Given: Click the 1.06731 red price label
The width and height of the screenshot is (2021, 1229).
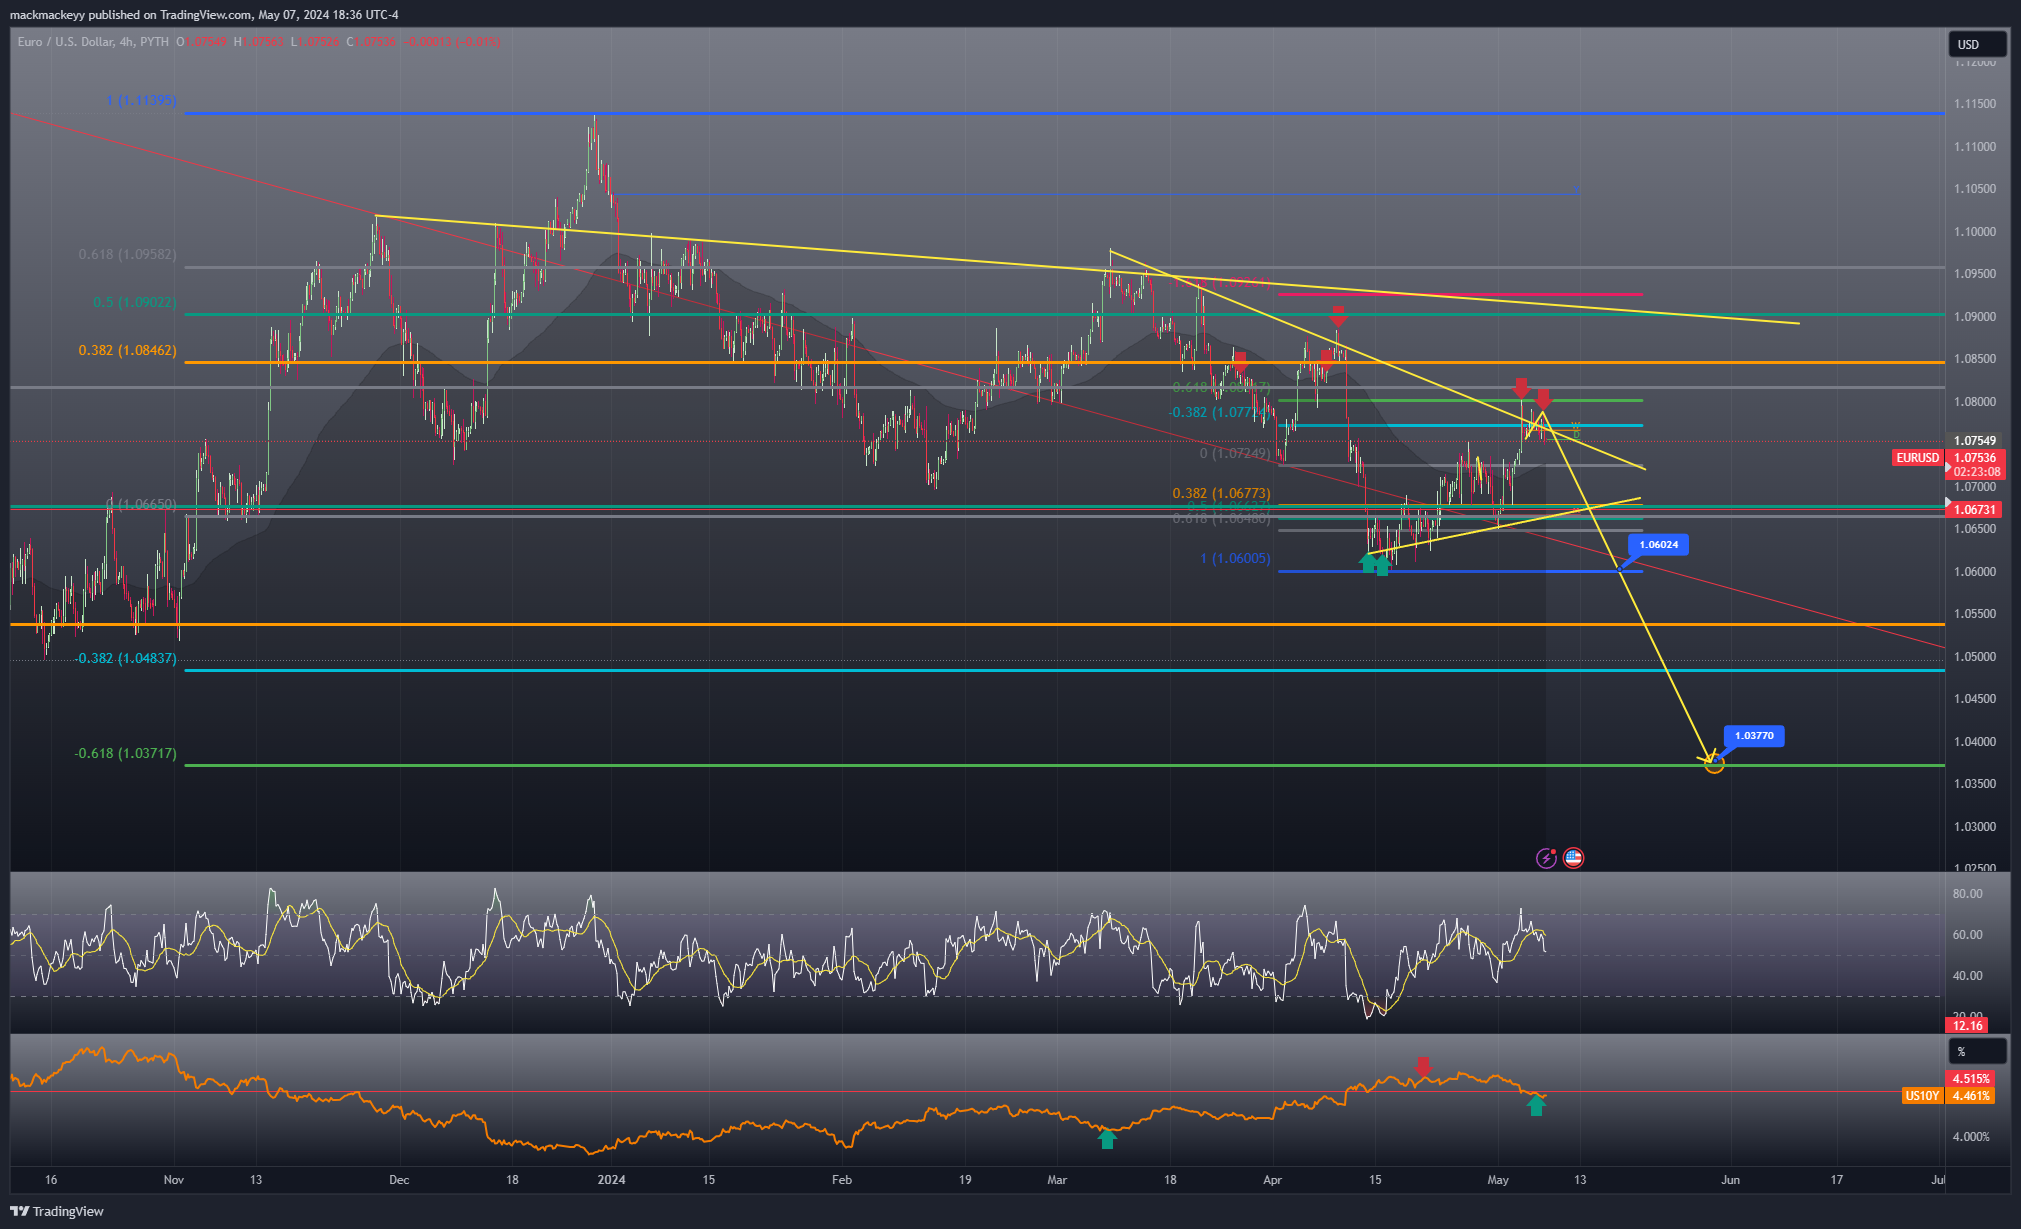Looking at the screenshot, I should [1975, 510].
